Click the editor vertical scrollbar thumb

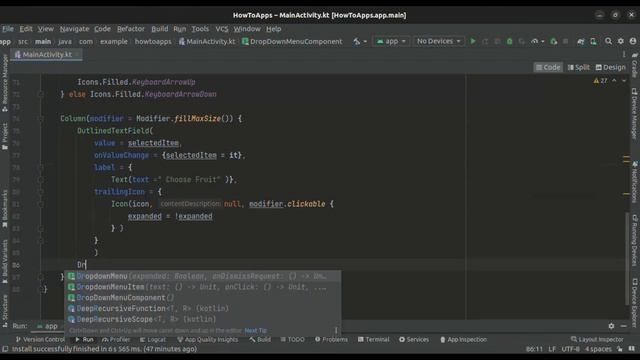click(627, 258)
